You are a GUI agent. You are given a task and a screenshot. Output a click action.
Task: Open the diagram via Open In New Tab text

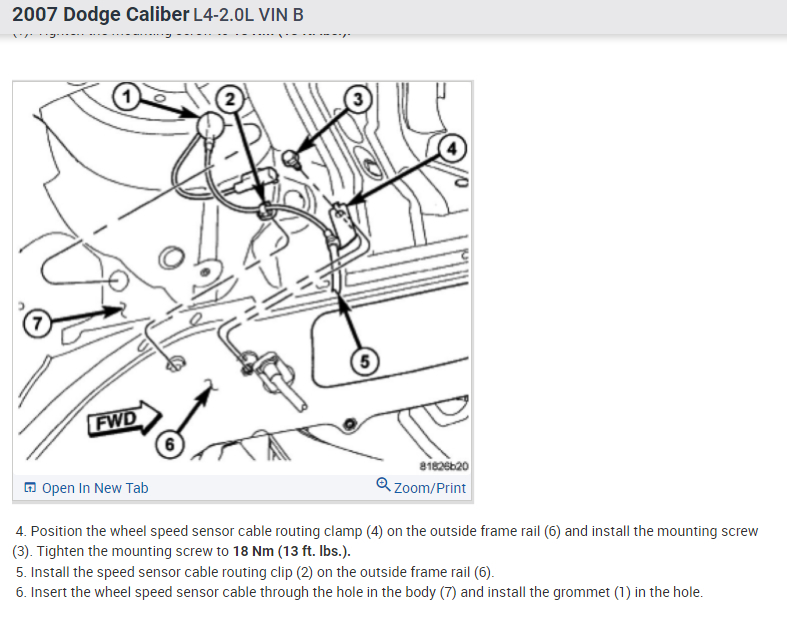(x=95, y=488)
